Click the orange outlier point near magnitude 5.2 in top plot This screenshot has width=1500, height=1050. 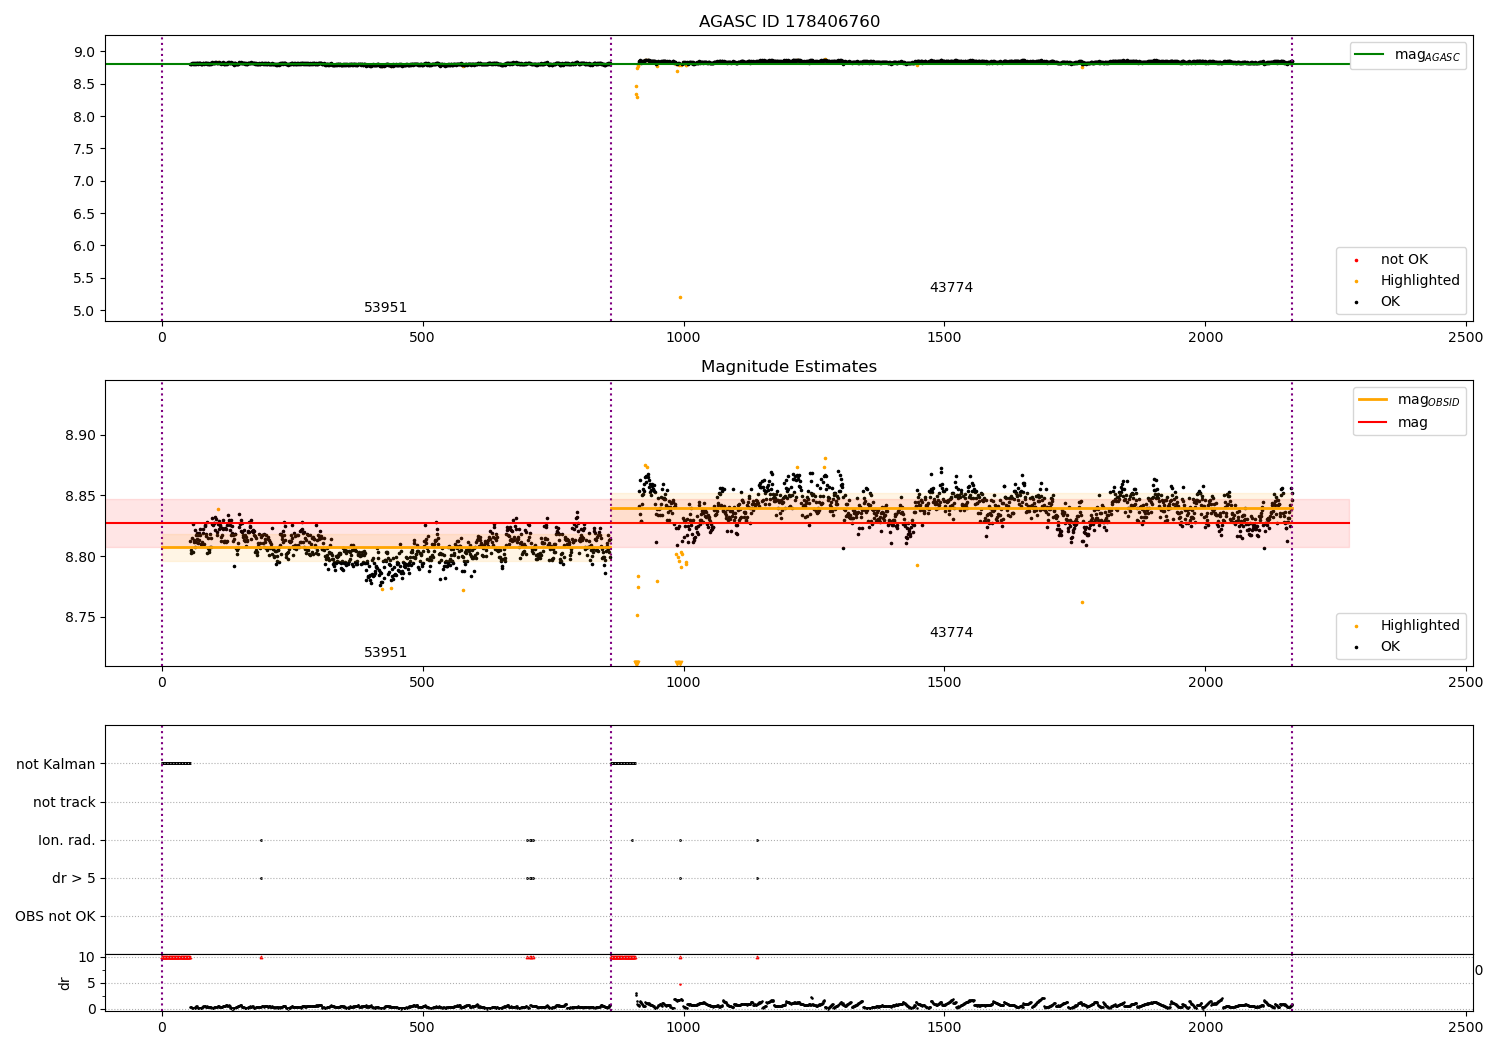(680, 297)
